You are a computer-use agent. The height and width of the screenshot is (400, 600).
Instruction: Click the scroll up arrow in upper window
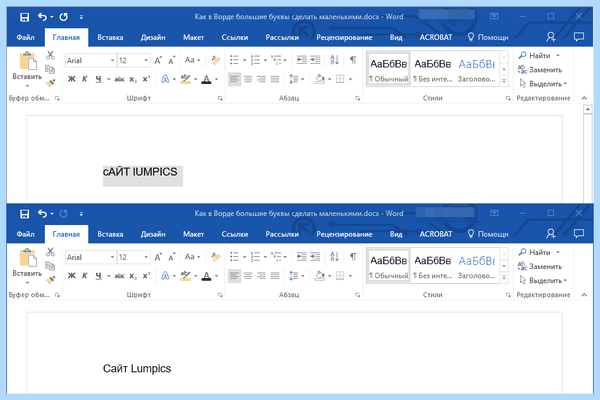pos(588,109)
